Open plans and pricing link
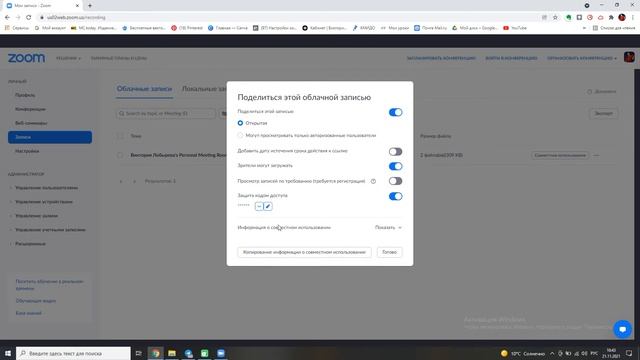The width and height of the screenshot is (640, 360). pyautogui.click(x=119, y=58)
